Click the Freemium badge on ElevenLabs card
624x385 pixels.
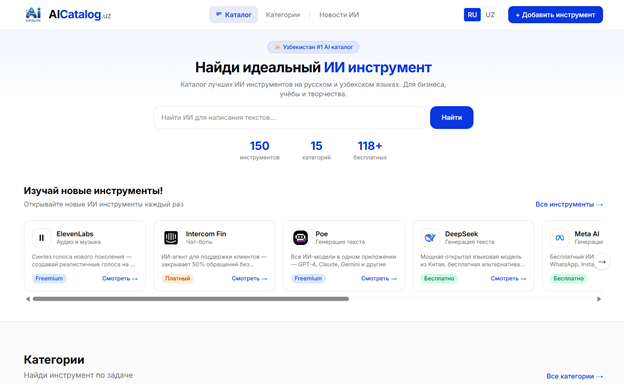tap(49, 279)
